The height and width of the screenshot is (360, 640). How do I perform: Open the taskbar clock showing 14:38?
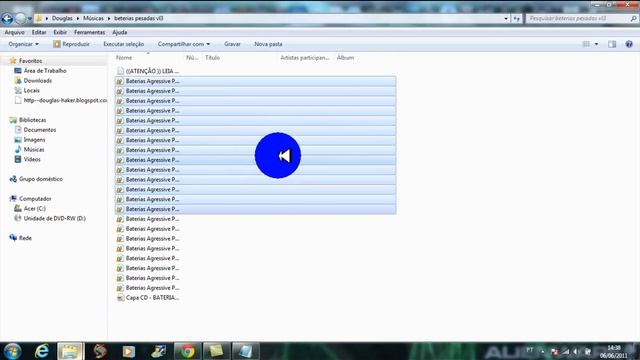coord(613,351)
